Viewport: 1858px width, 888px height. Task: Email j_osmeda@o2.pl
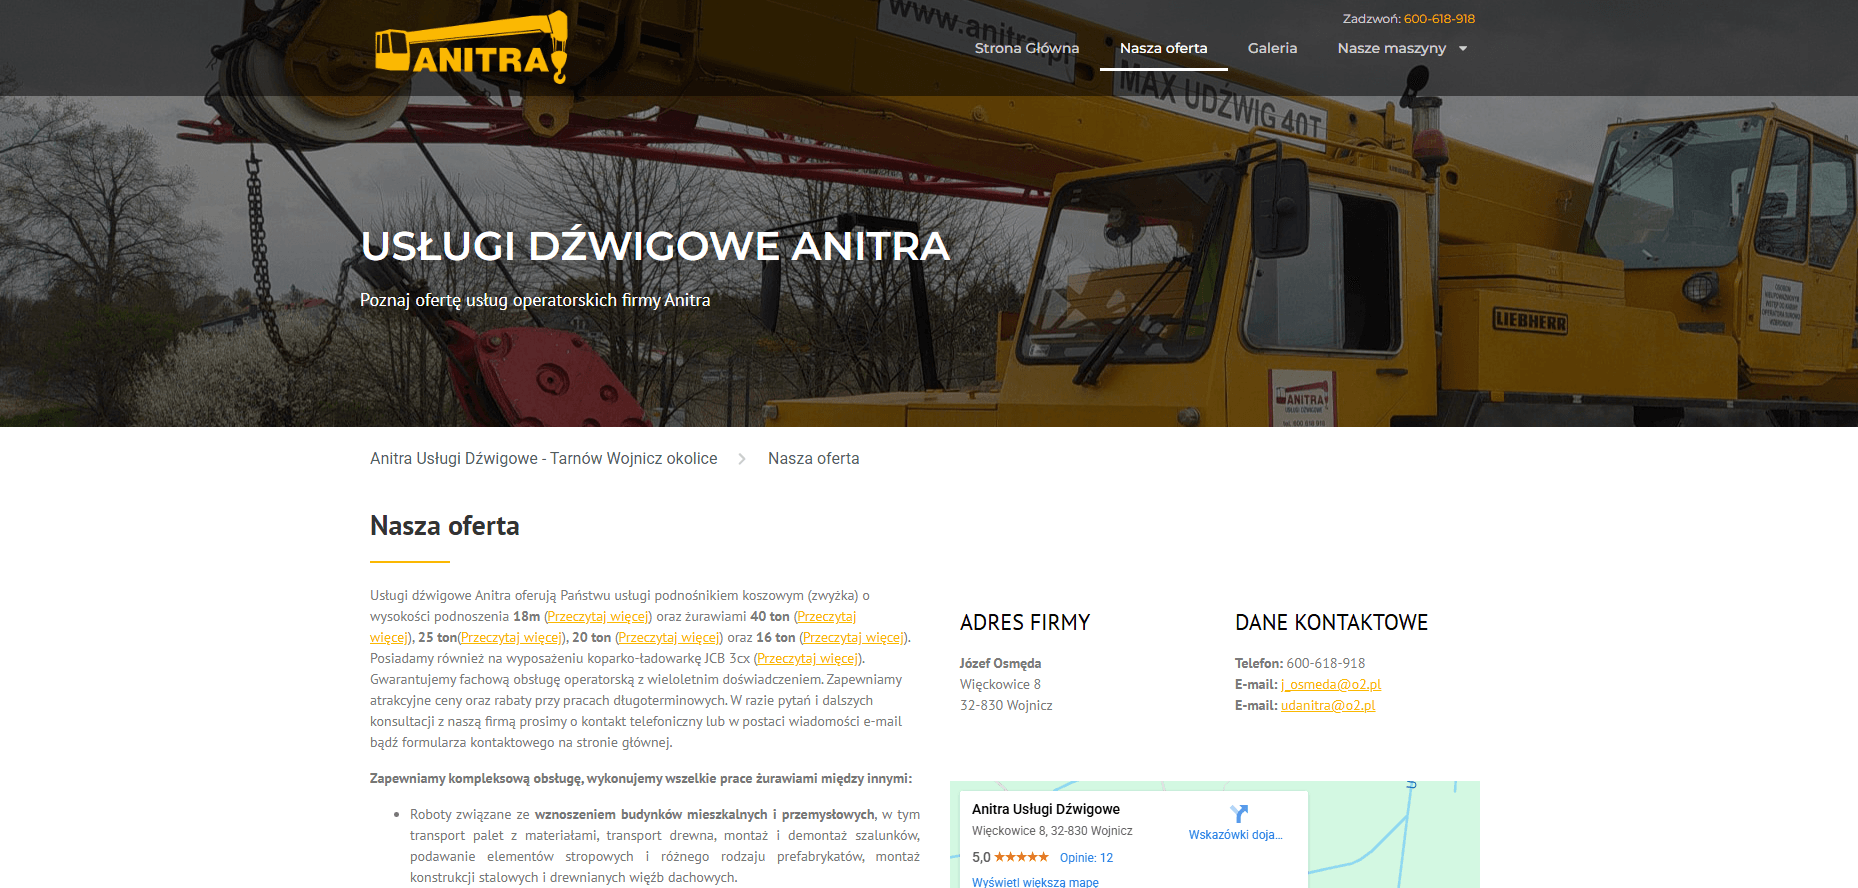(x=1331, y=684)
